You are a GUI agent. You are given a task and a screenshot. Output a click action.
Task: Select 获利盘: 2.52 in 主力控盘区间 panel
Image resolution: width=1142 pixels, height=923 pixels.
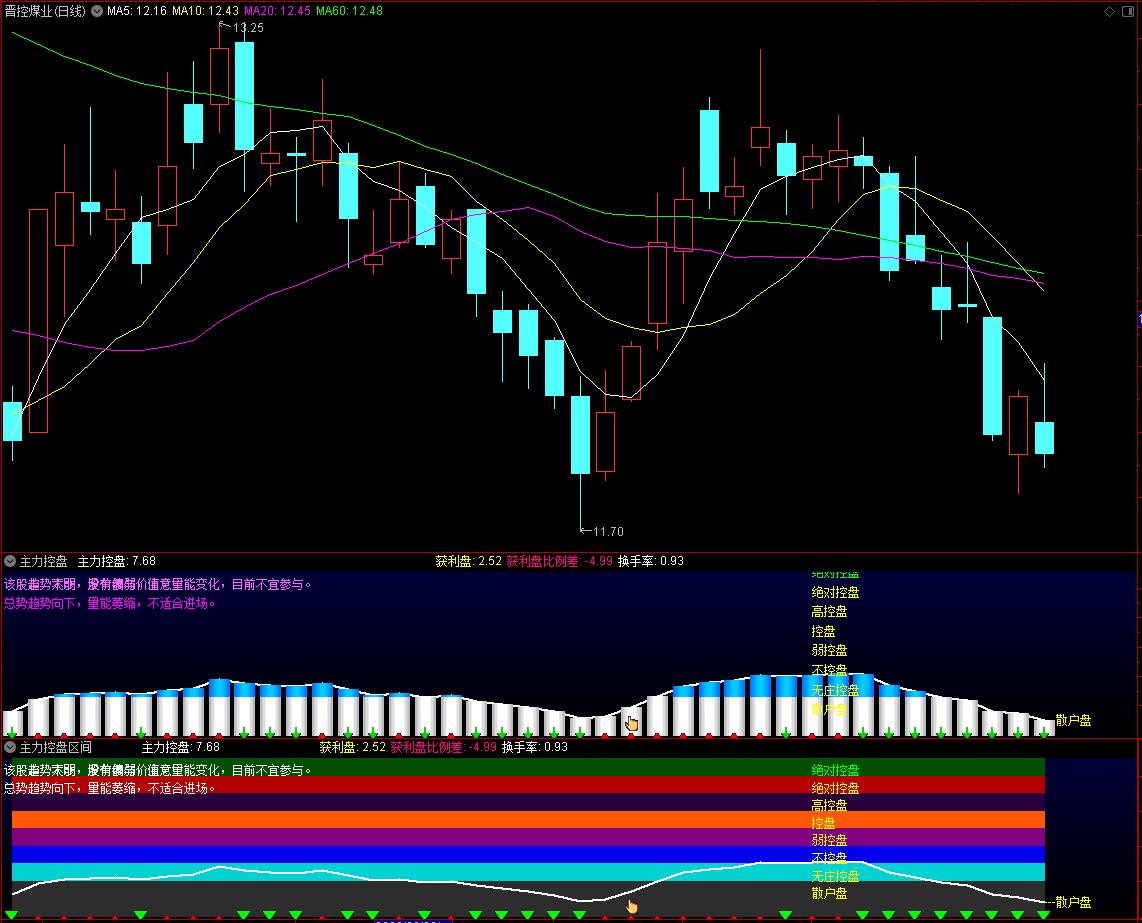[x=353, y=747]
